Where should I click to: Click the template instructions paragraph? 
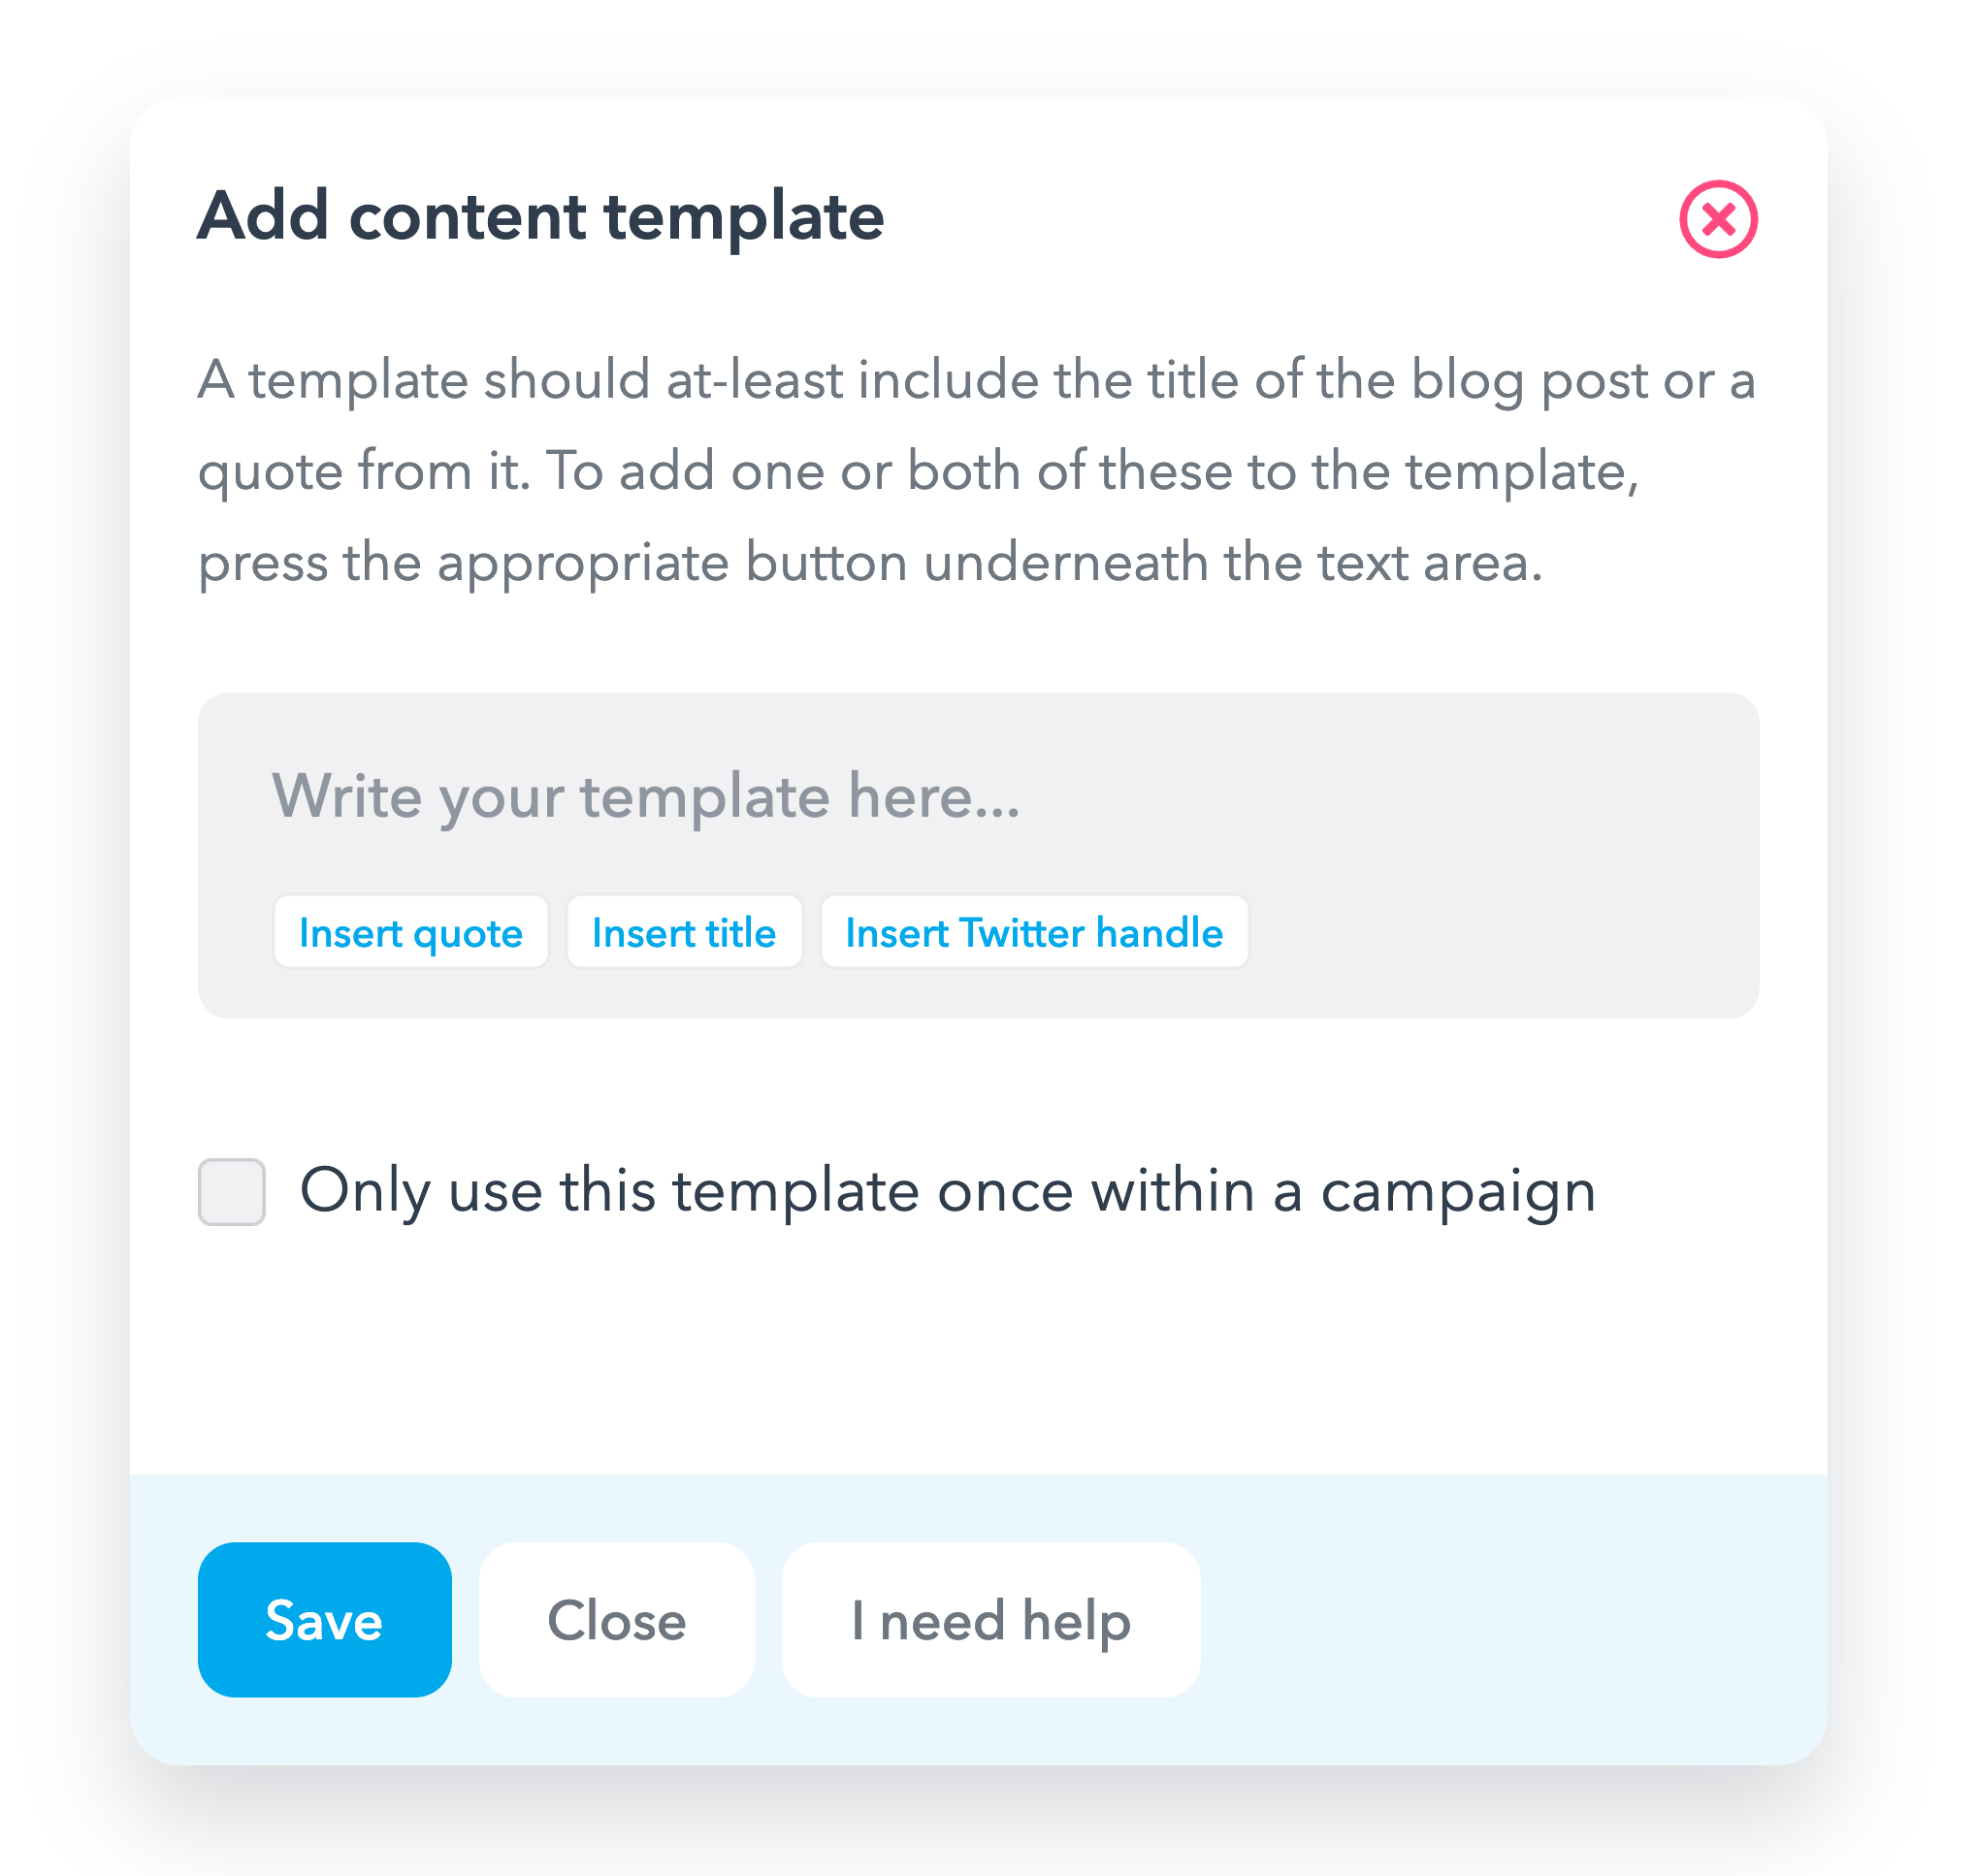point(976,470)
